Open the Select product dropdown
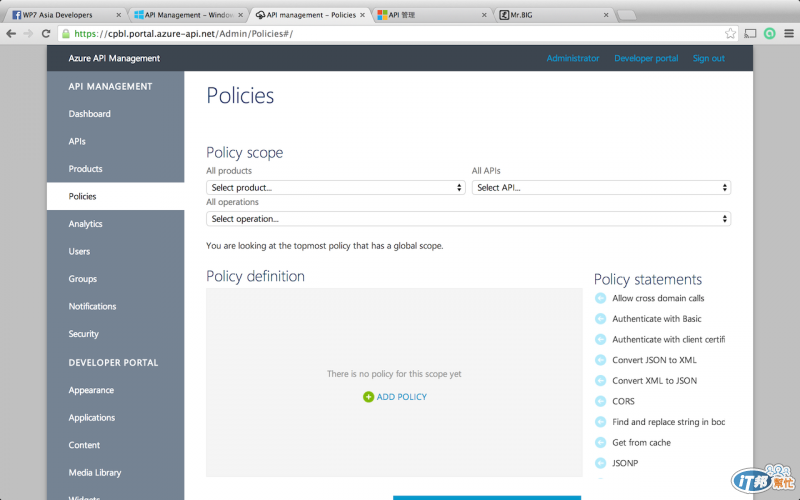Viewport: 800px width, 500px height. tap(335, 188)
